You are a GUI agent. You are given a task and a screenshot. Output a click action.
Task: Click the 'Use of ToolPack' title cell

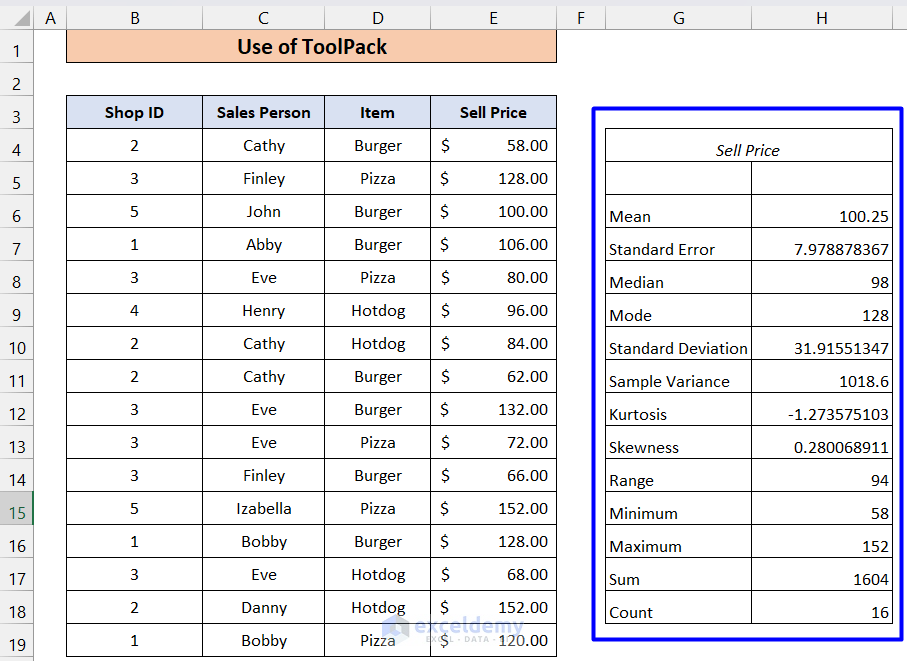pyautogui.click(x=311, y=47)
